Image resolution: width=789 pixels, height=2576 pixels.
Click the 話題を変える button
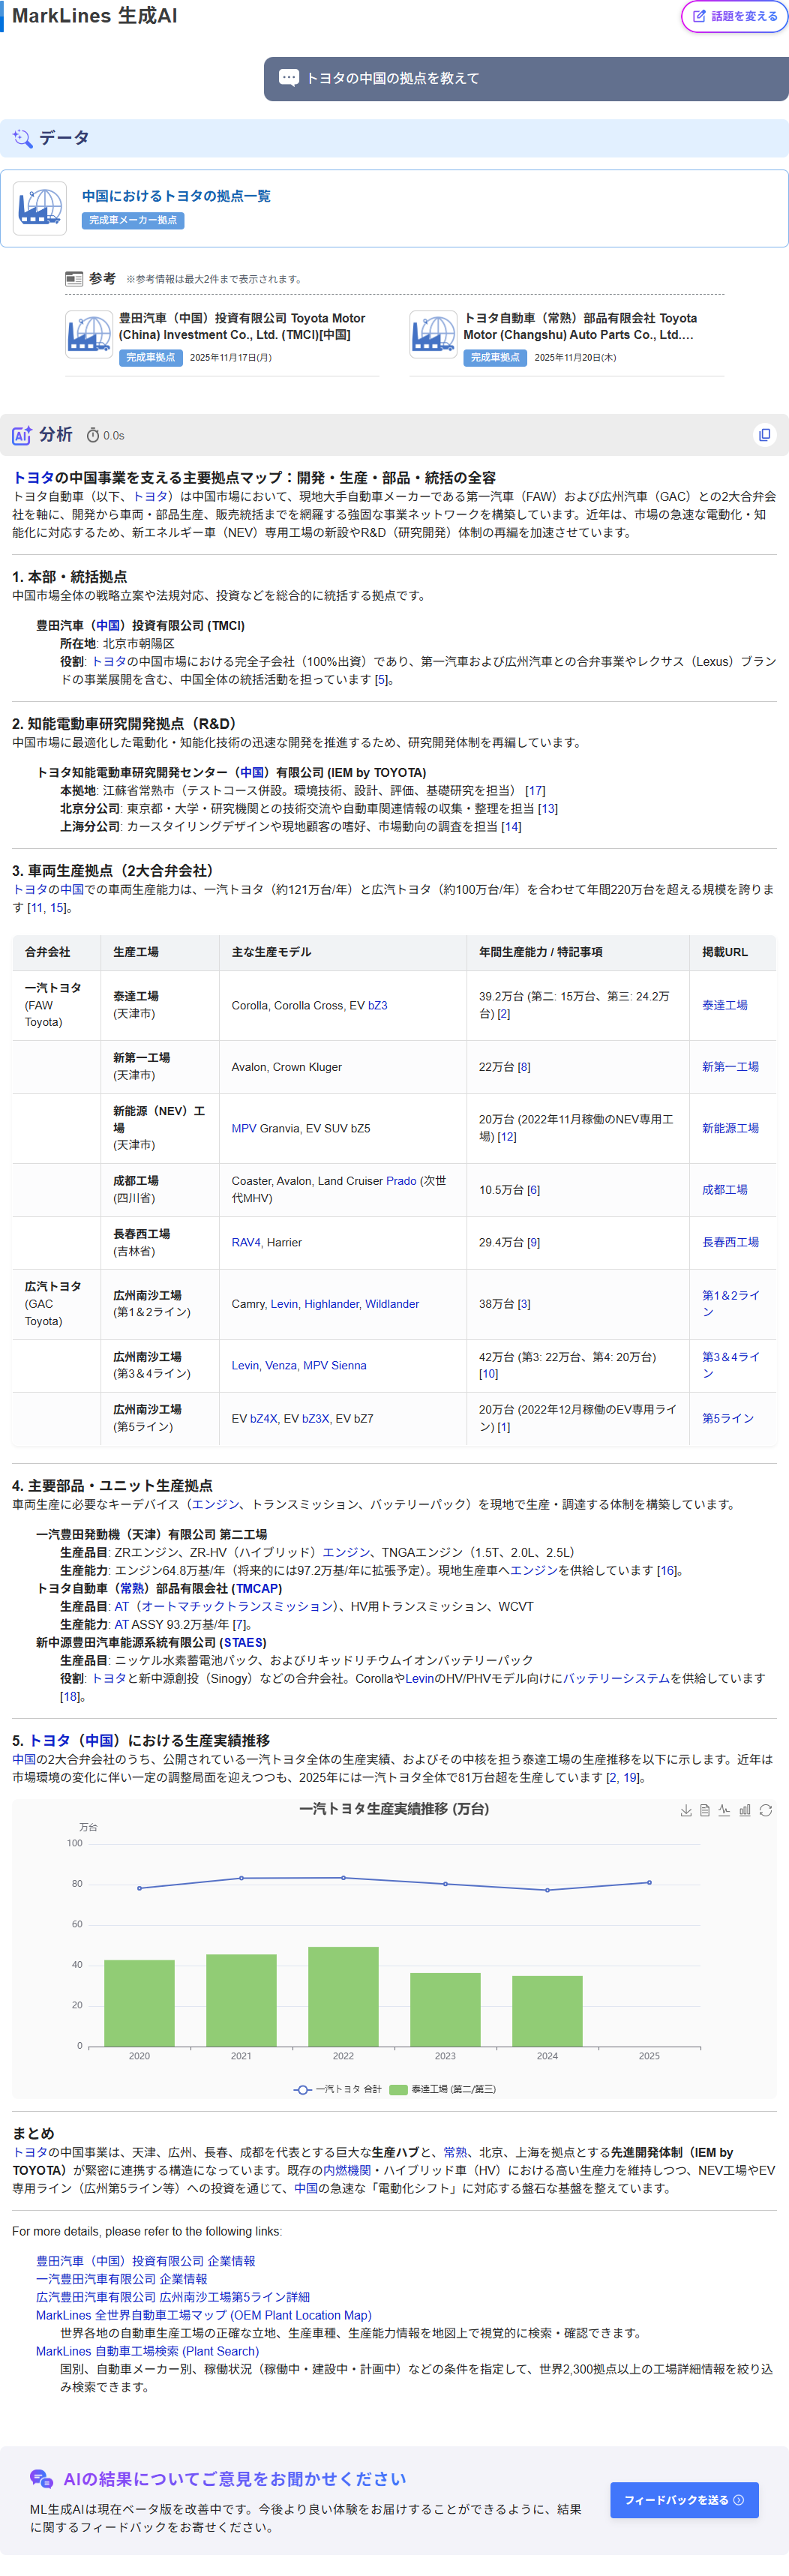[735, 16]
